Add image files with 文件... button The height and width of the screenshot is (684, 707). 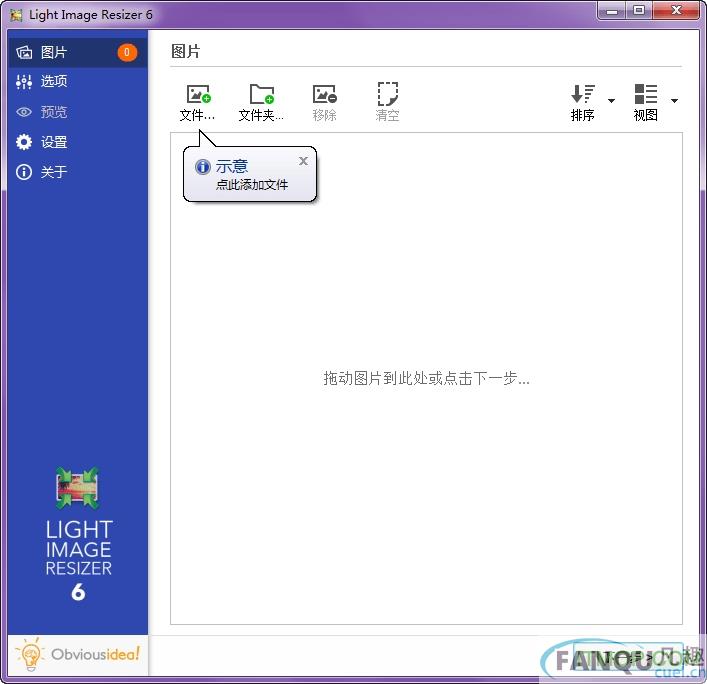click(x=197, y=102)
